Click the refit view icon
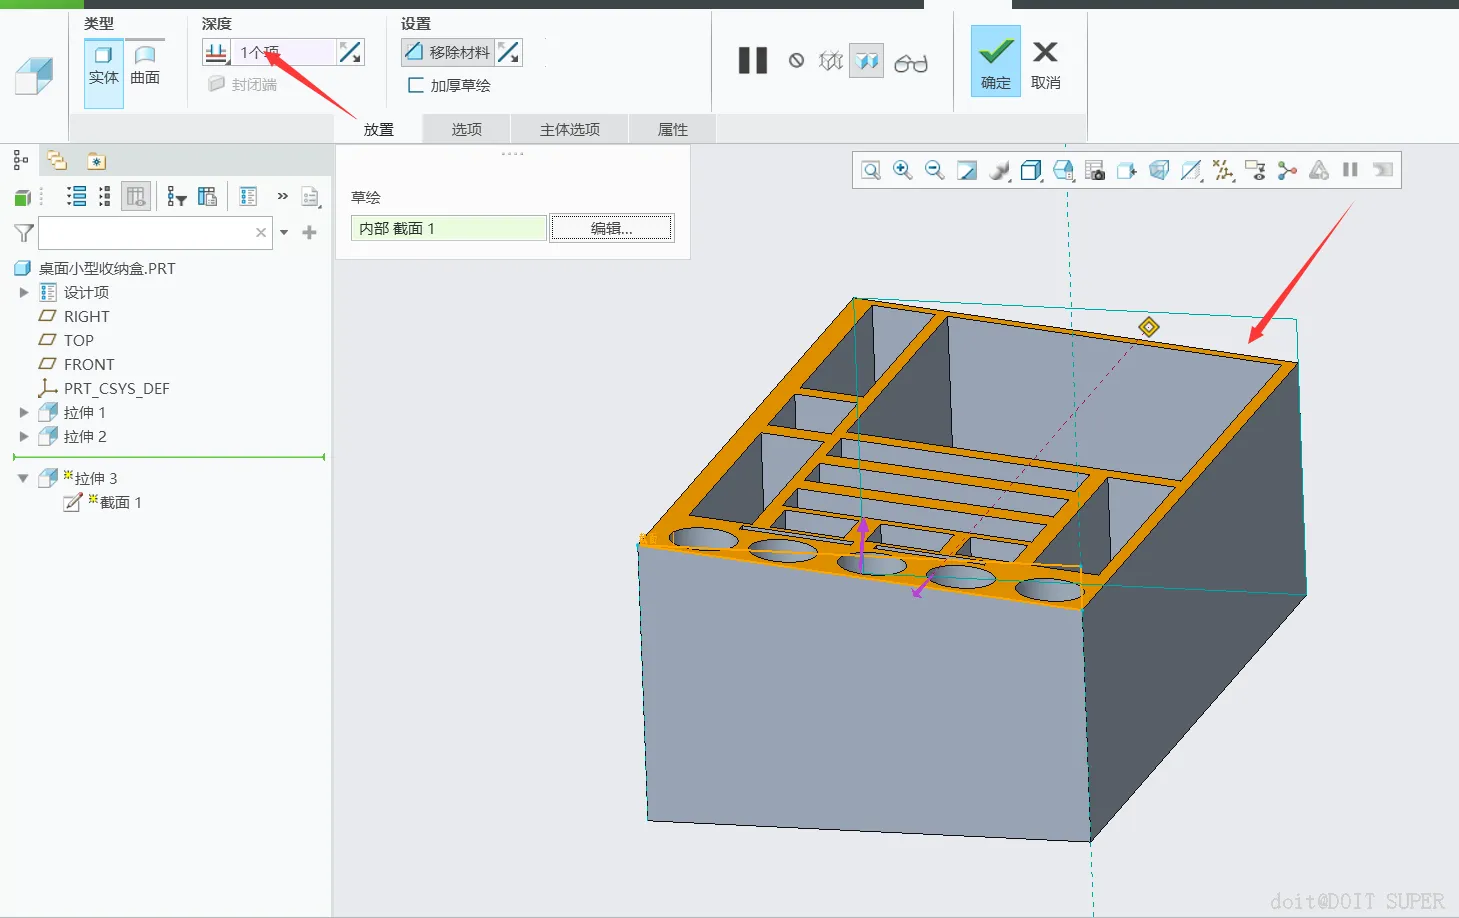 coord(871,170)
